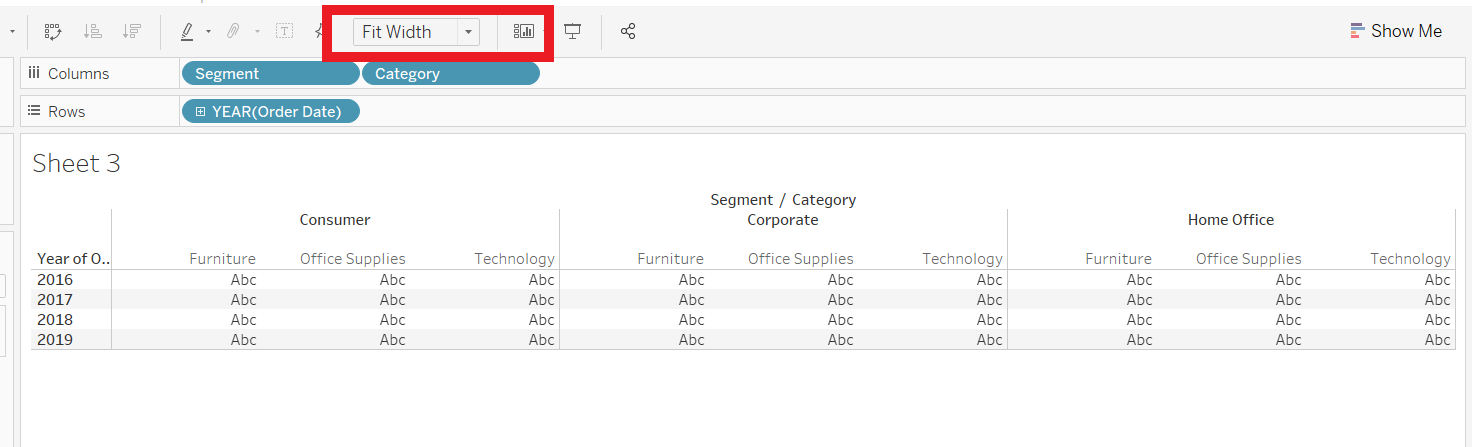The width and height of the screenshot is (1472, 447).
Task: Click the Swap Rows and Columns icon
Action: pos(53,31)
